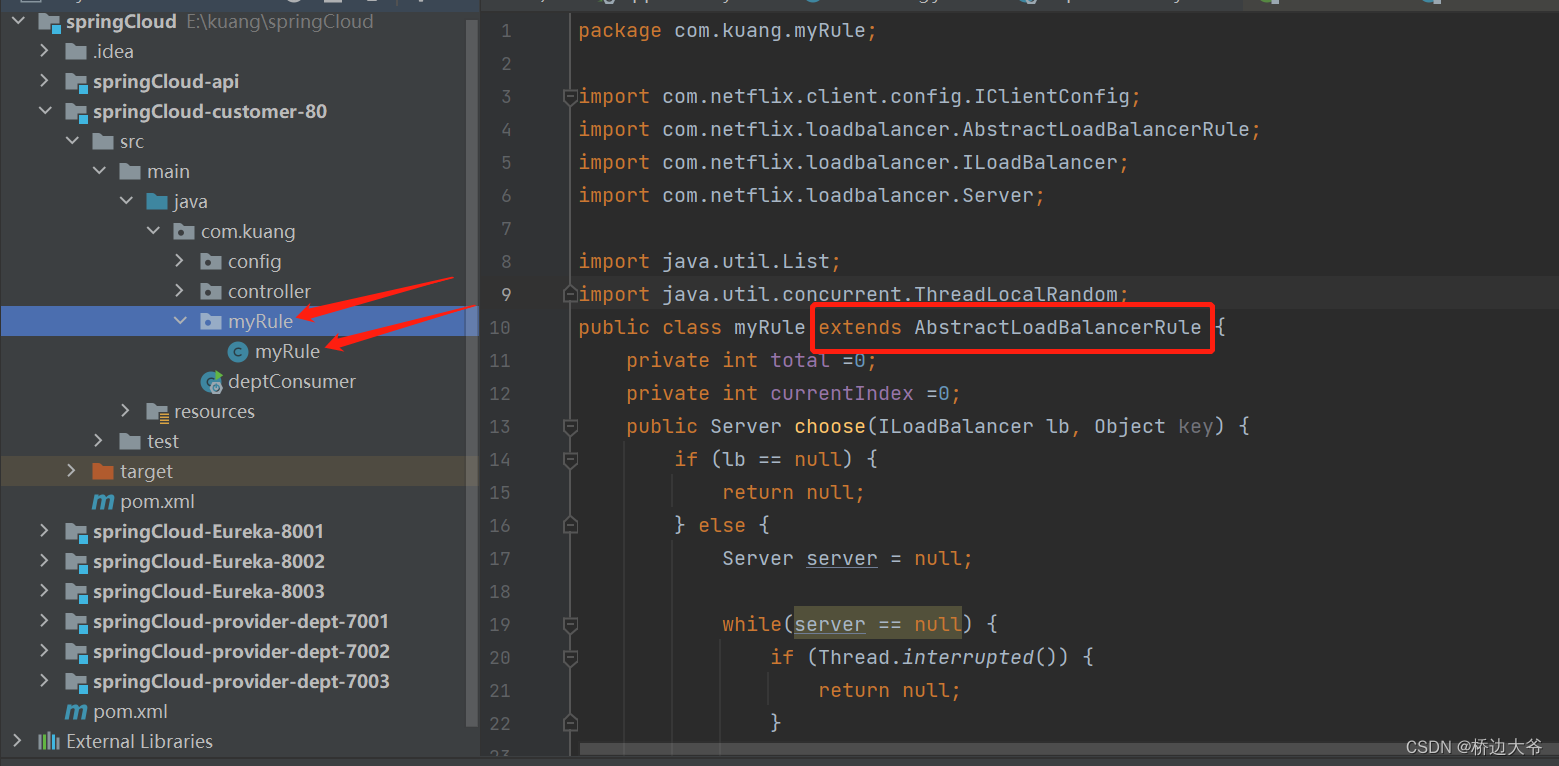Expand springCloud-provider-dept-7002 module
The width and height of the screenshot is (1559, 766).
pyautogui.click(x=44, y=651)
